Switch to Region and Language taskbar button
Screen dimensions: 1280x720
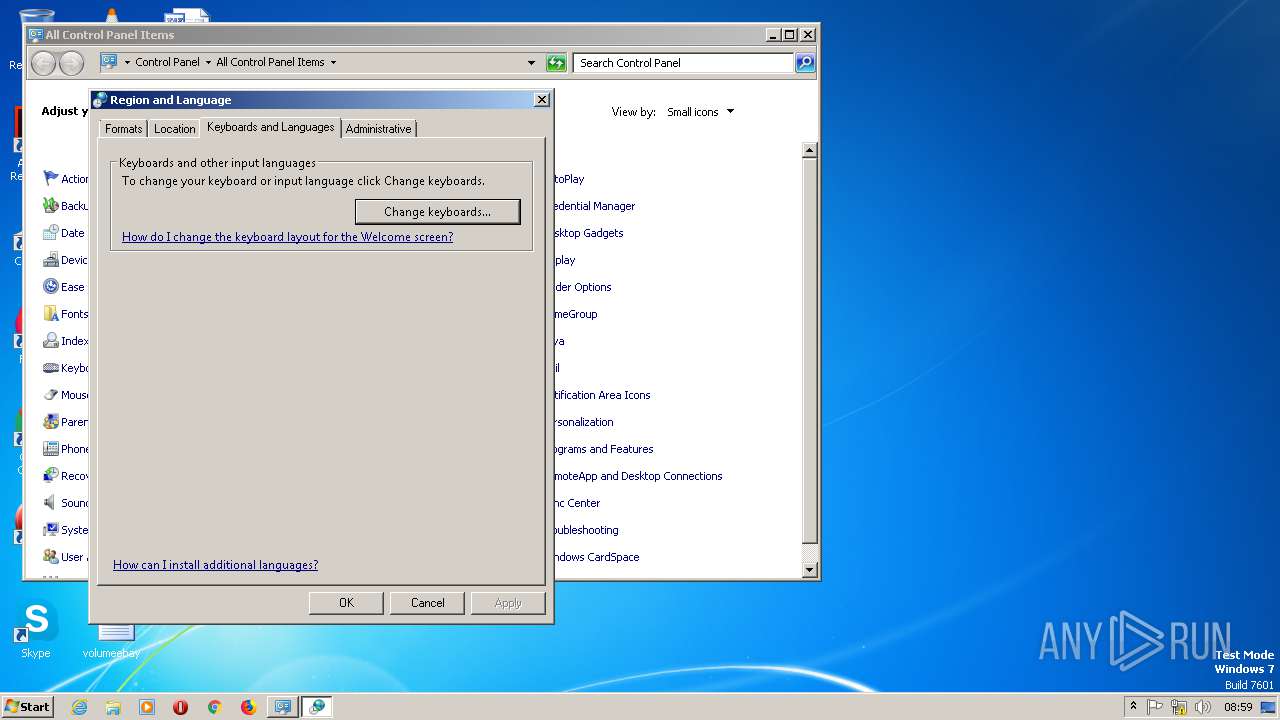pyautogui.click(x=317, y=707)
